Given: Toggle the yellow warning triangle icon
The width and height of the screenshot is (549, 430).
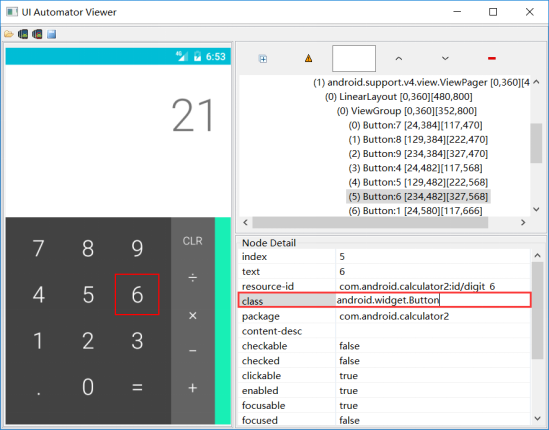Looking at the screenshot, I should coord(308,58).
